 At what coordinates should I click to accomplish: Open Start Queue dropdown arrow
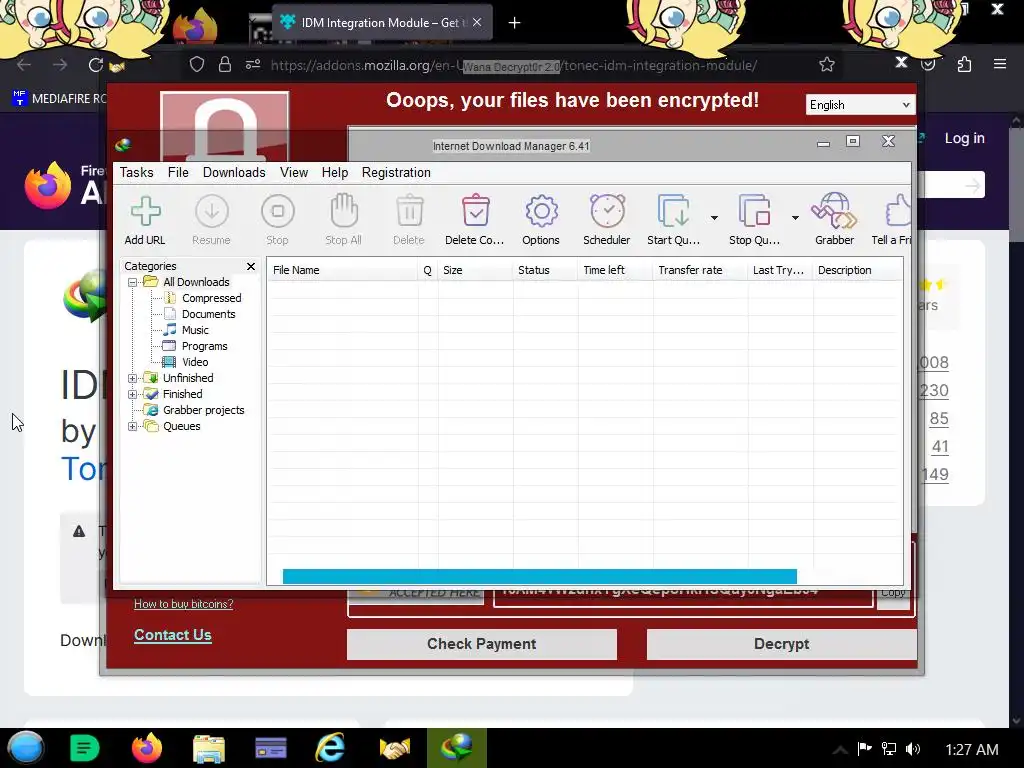click(714, 217)
